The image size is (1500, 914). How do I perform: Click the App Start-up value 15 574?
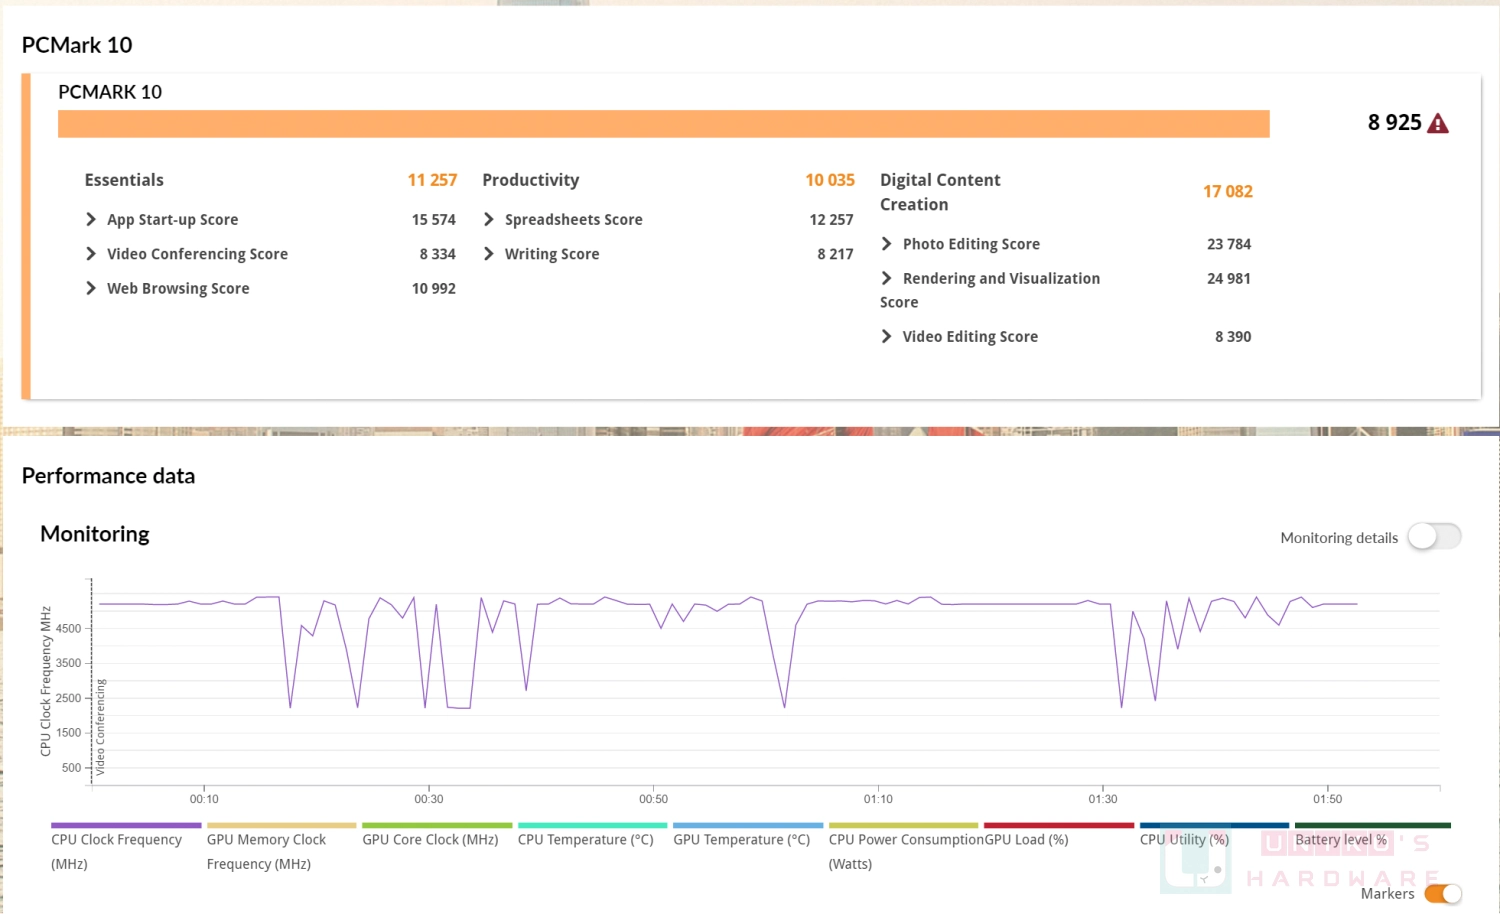click(x=434, y=220)
